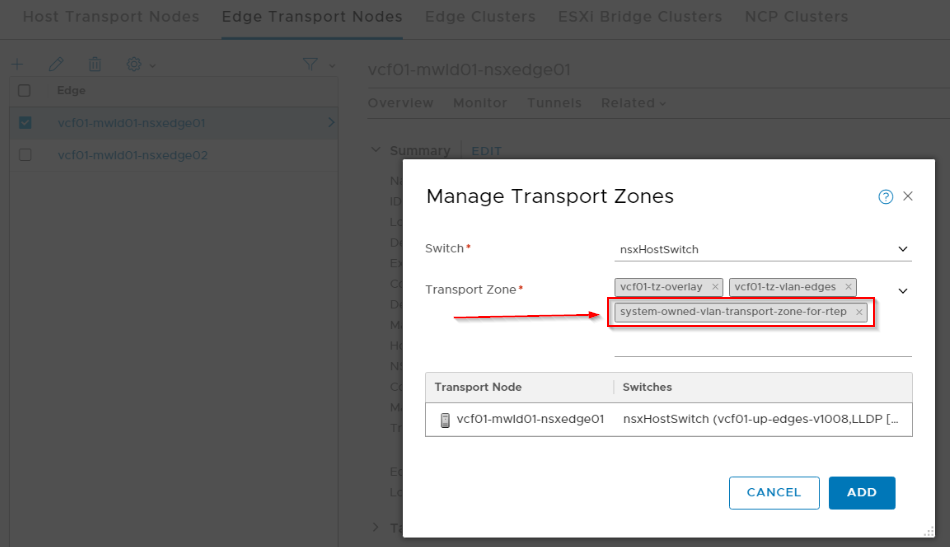The height and width of the screenshot is (547, 950).
Task: Click the filter funnel icon
Action: pos(311,64)
